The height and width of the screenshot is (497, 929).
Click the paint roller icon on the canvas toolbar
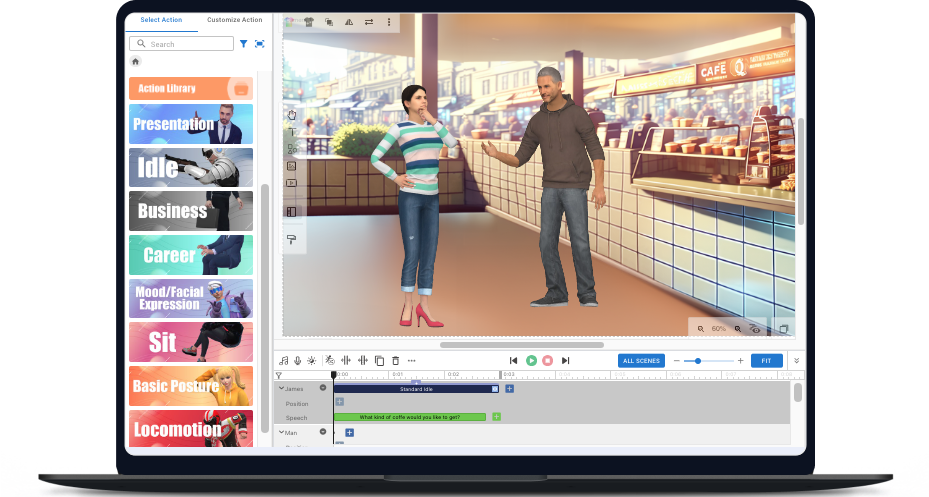(x=292, y=240)
